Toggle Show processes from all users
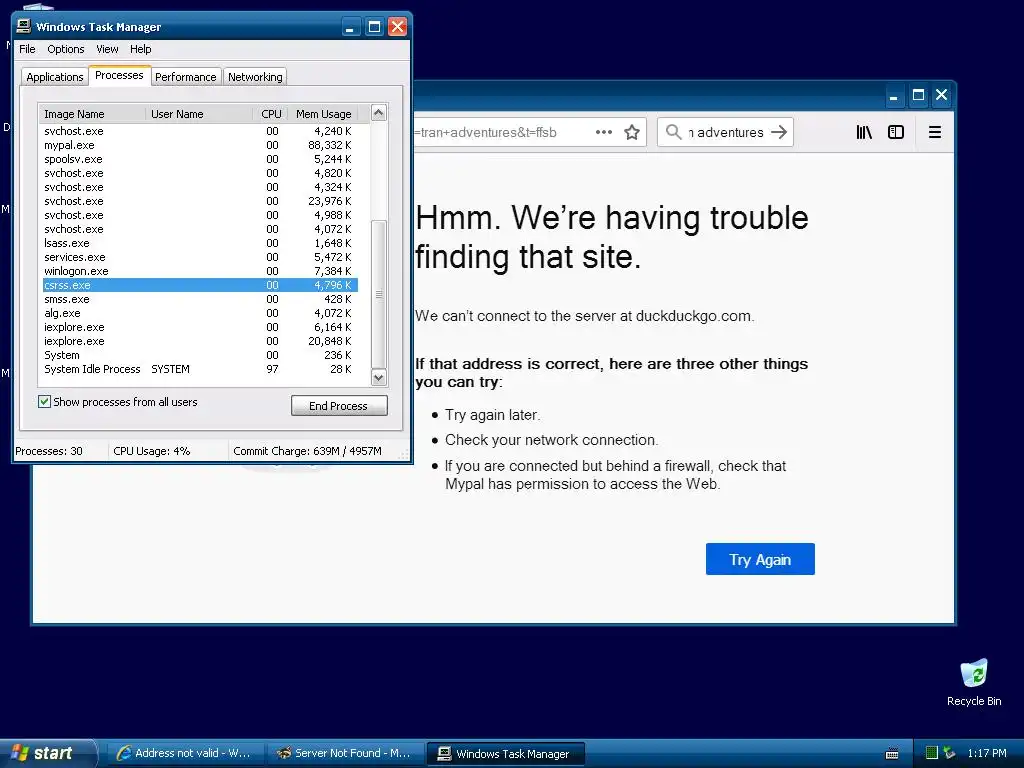1024x768 pixels. [44, 402]
